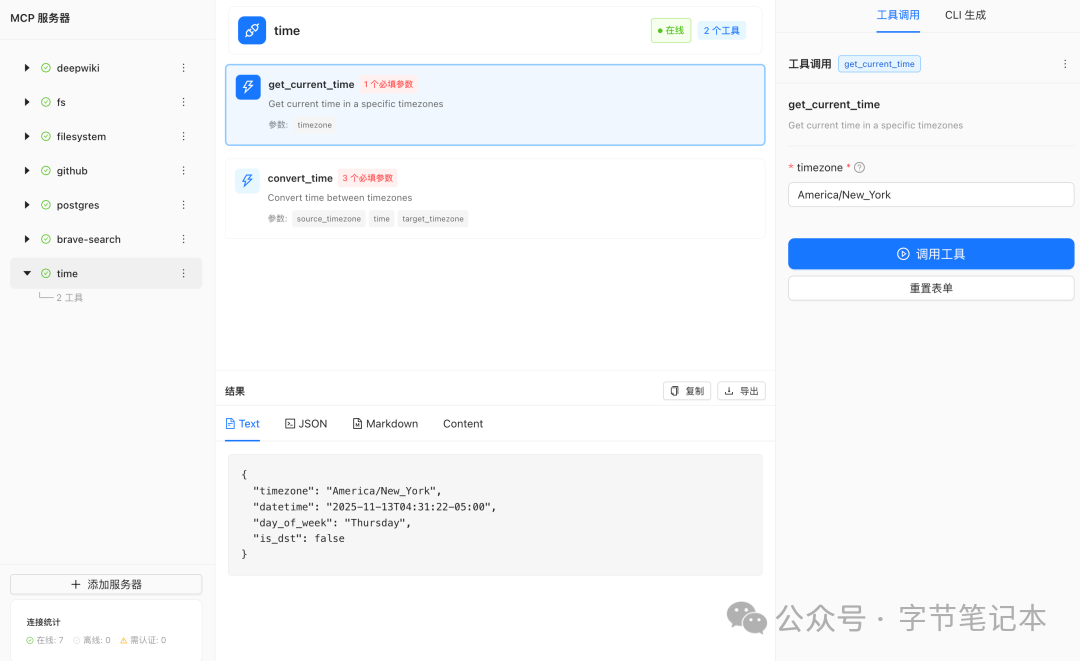Click the target_timezone parameter tag
The image size is (1080, 661).
433,219
